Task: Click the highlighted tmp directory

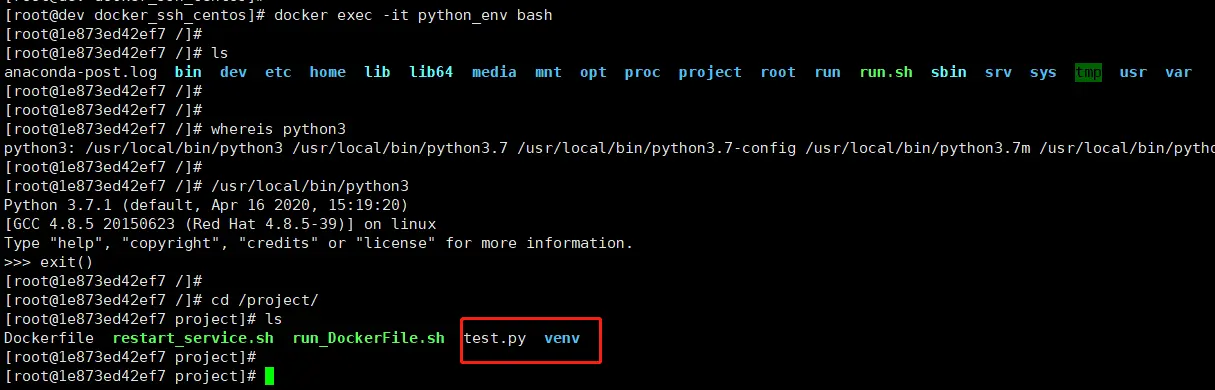Action: point(1088,72)
